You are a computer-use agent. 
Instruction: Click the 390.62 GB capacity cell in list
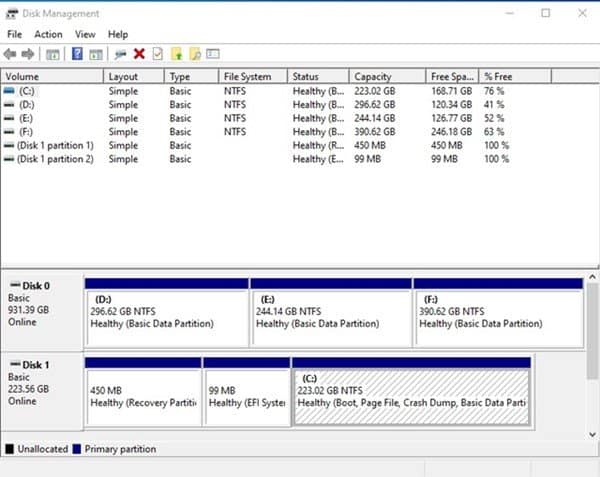[375, 132]
